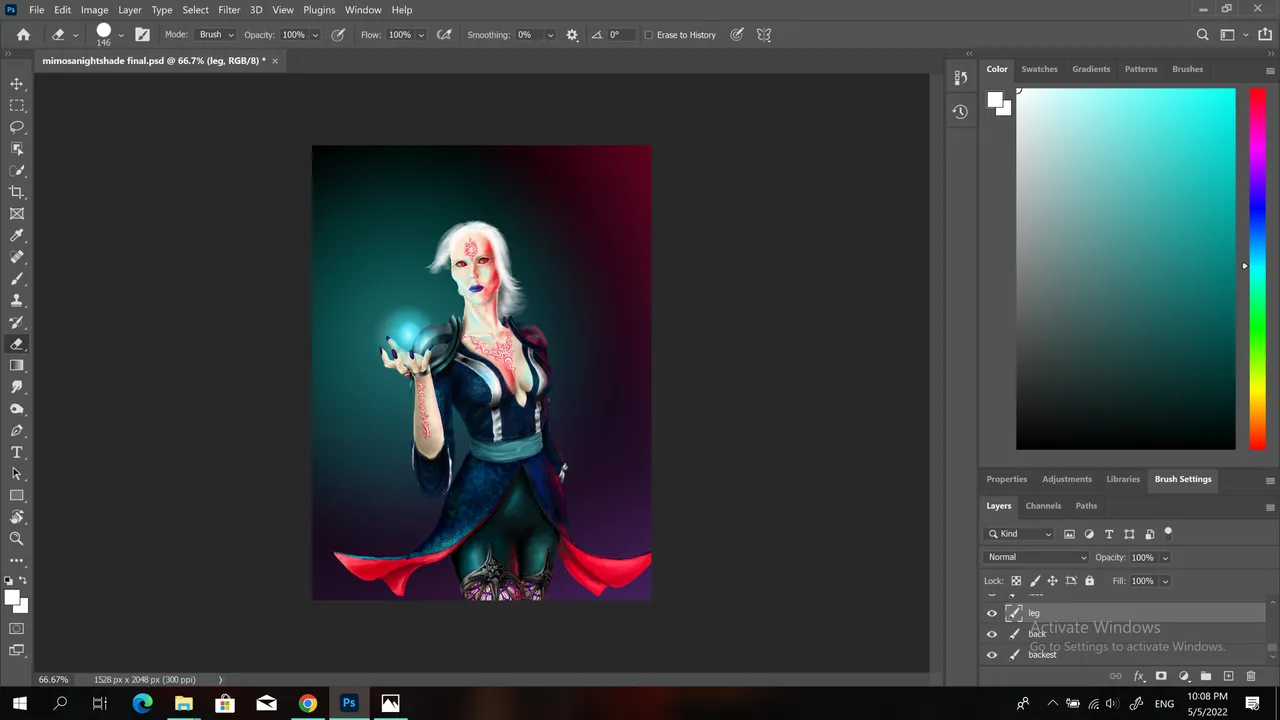This screenshot has height=720, width=1280.
Task: Click the Home icon in options bar
Action: pyautogui.click(x=23, y=35)
